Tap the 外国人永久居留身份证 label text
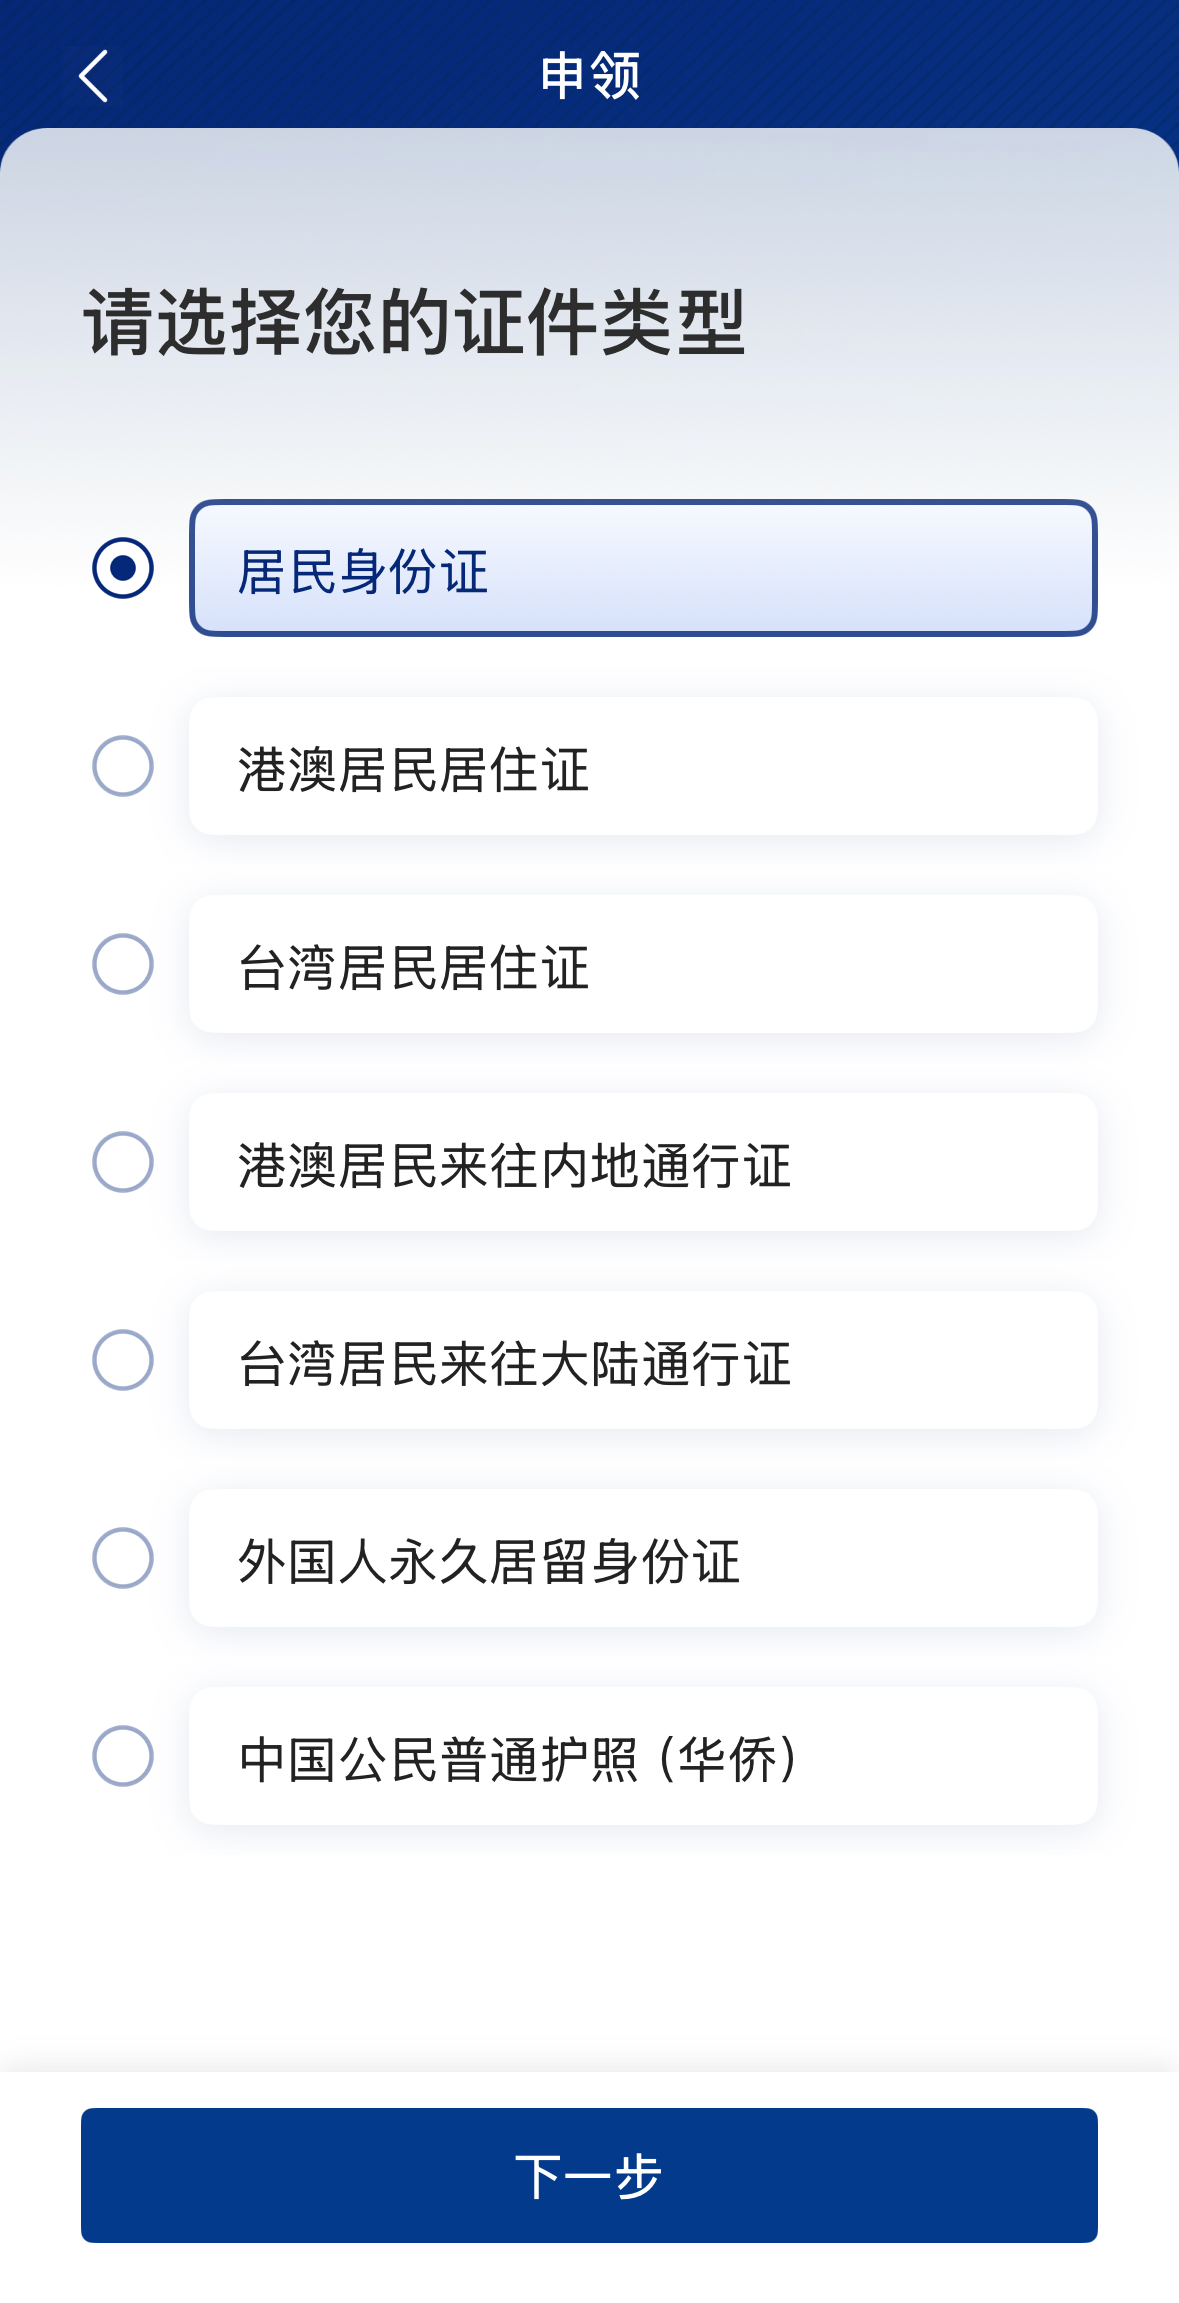The height and width of the screenshot is (2303, 1179). (489, 1561)
